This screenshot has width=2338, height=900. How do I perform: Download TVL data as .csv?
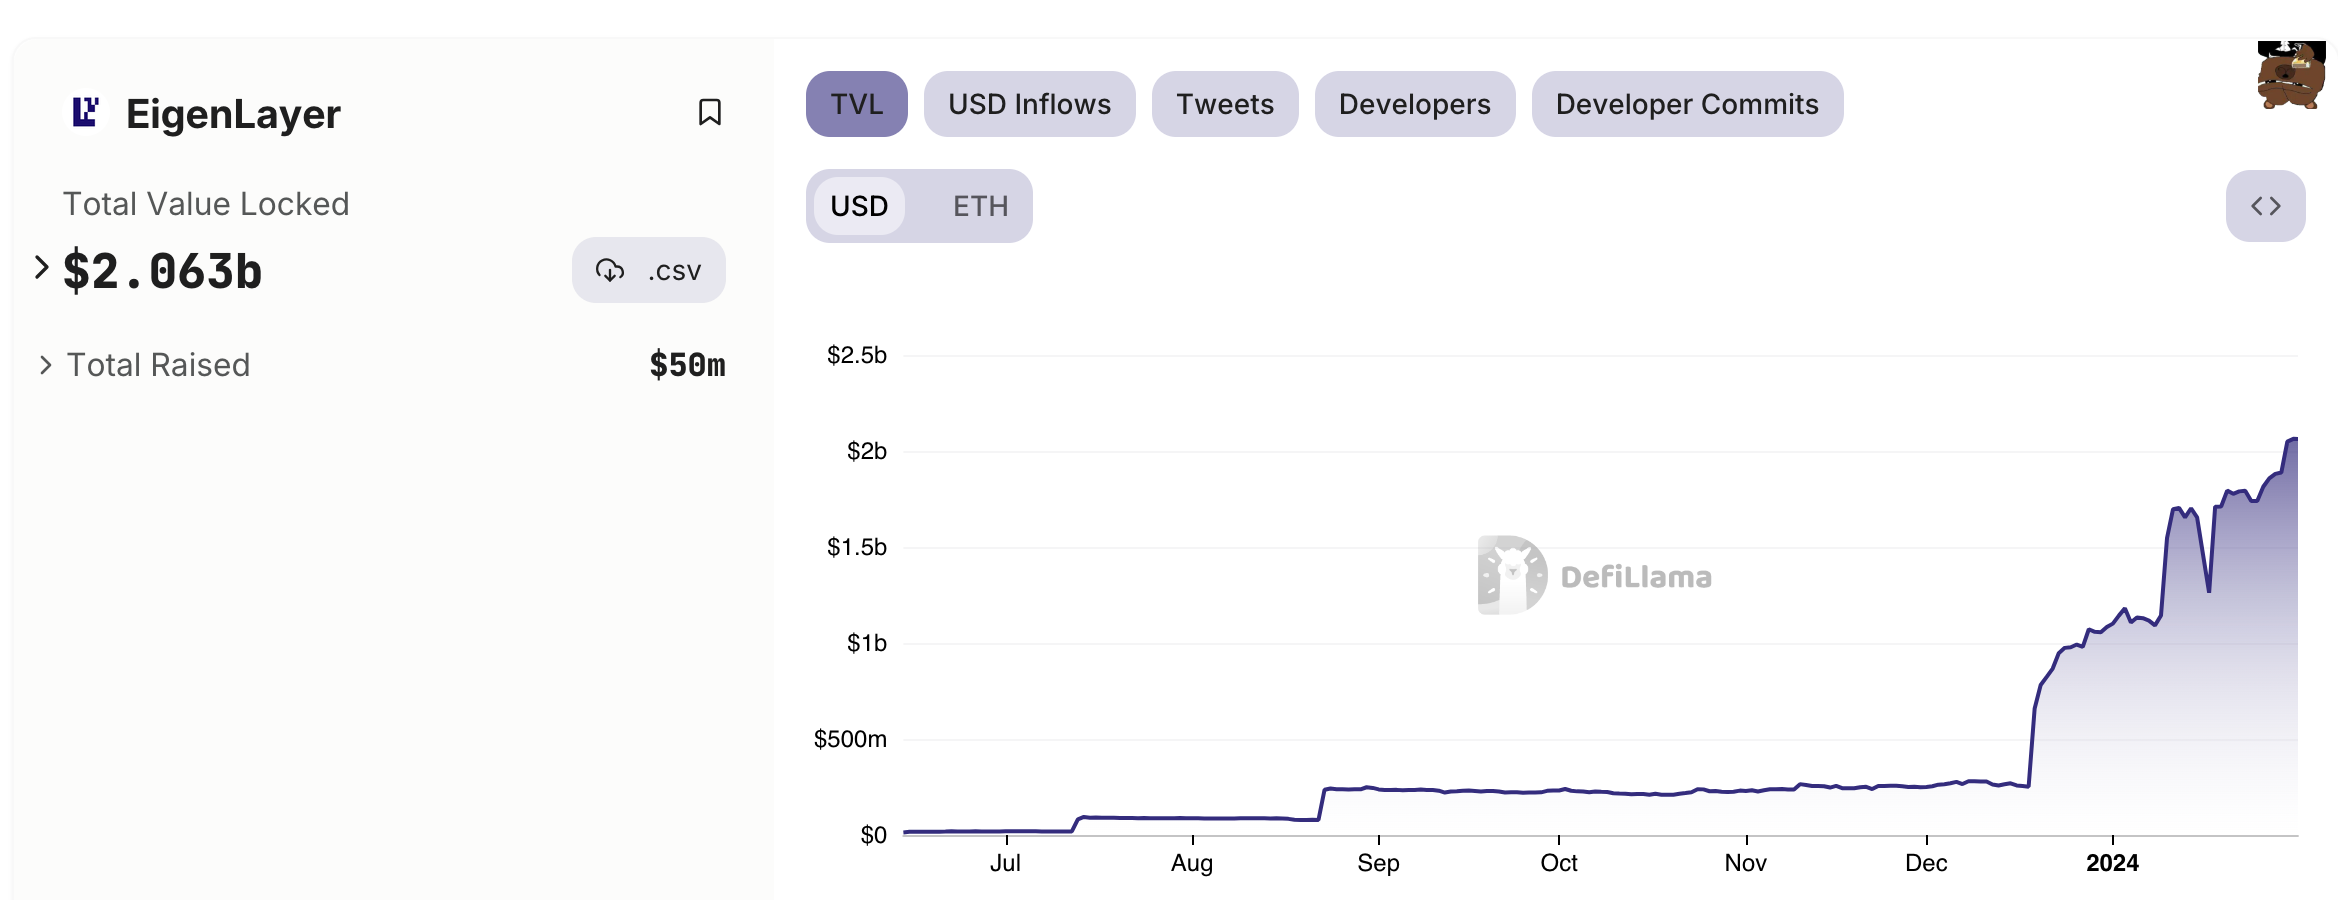[x=649, y=270]
